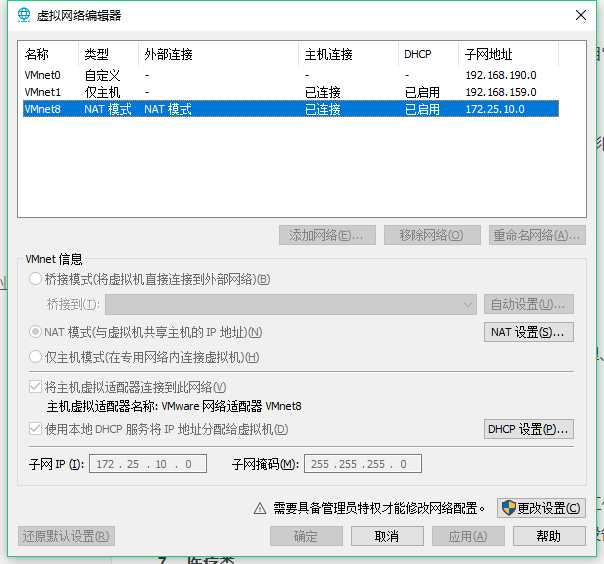Click the 应用 button
Screen dimensions: 604x564
point(468,536)
